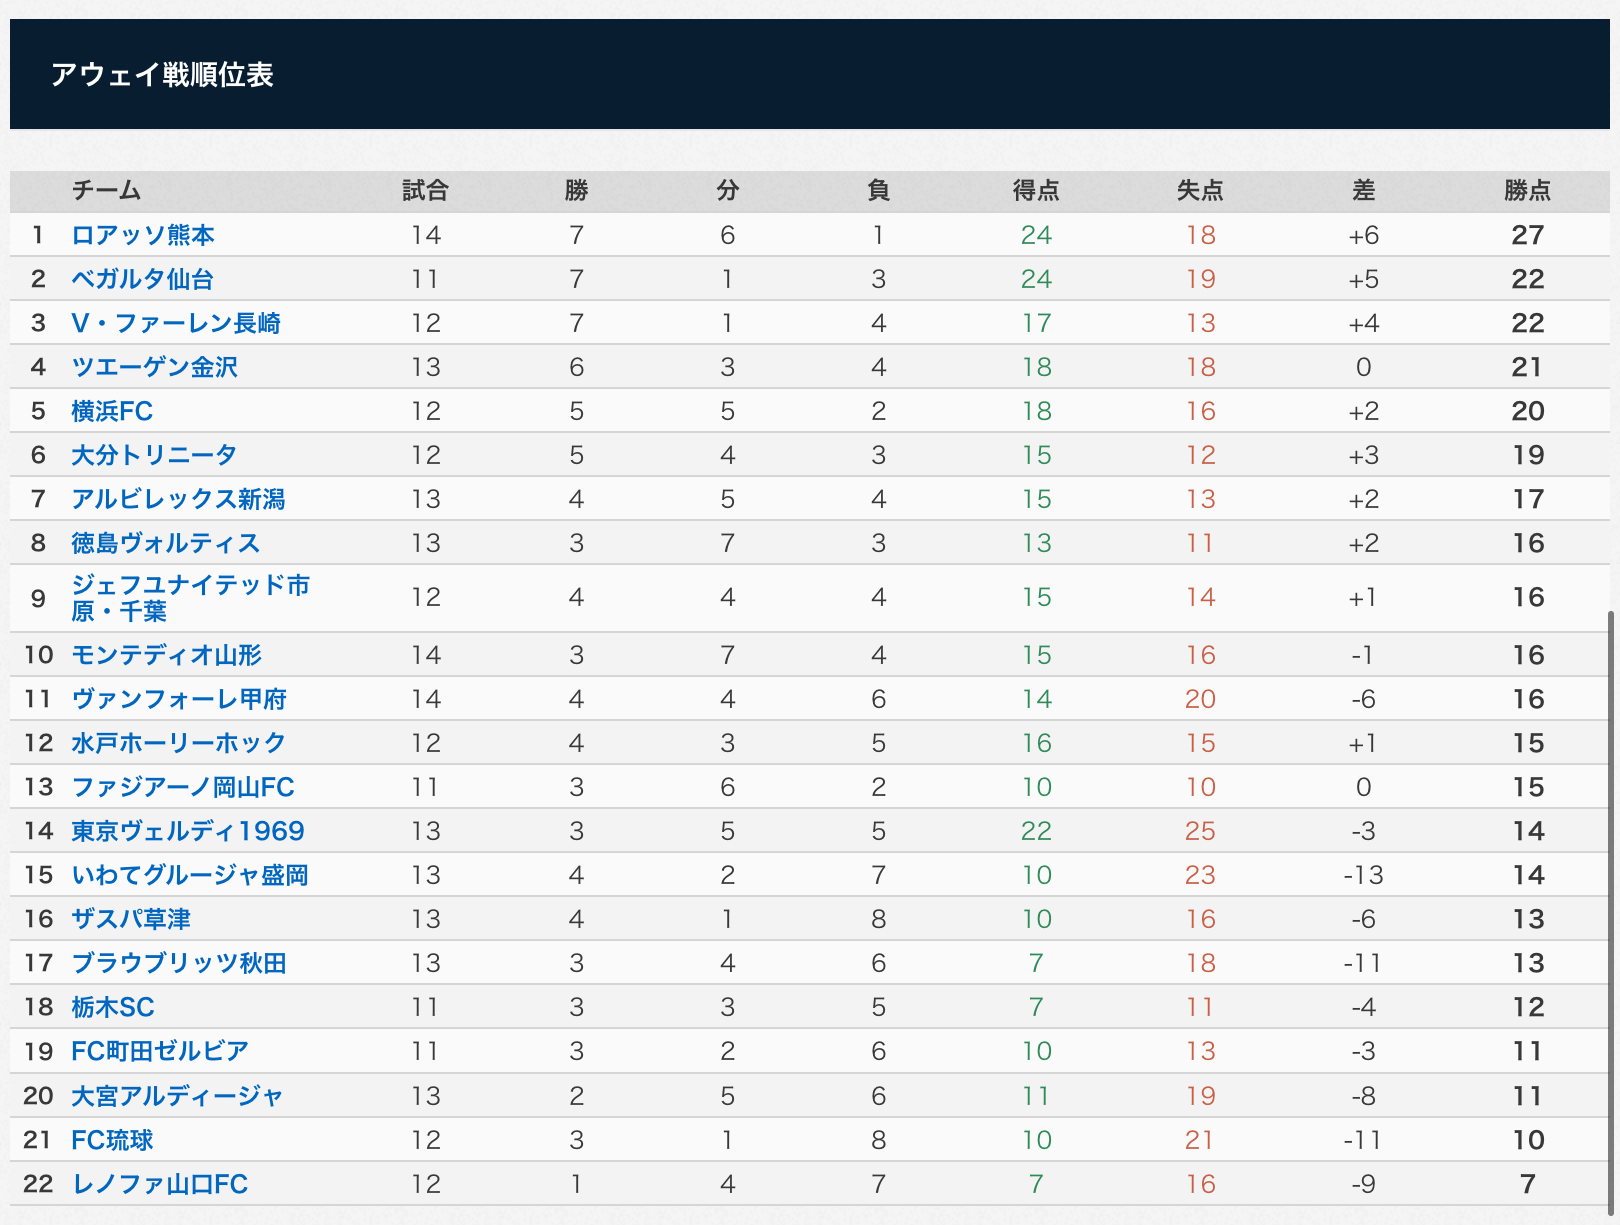Open いわてグルージャ盛岡 team page

[x=190, y=875]
